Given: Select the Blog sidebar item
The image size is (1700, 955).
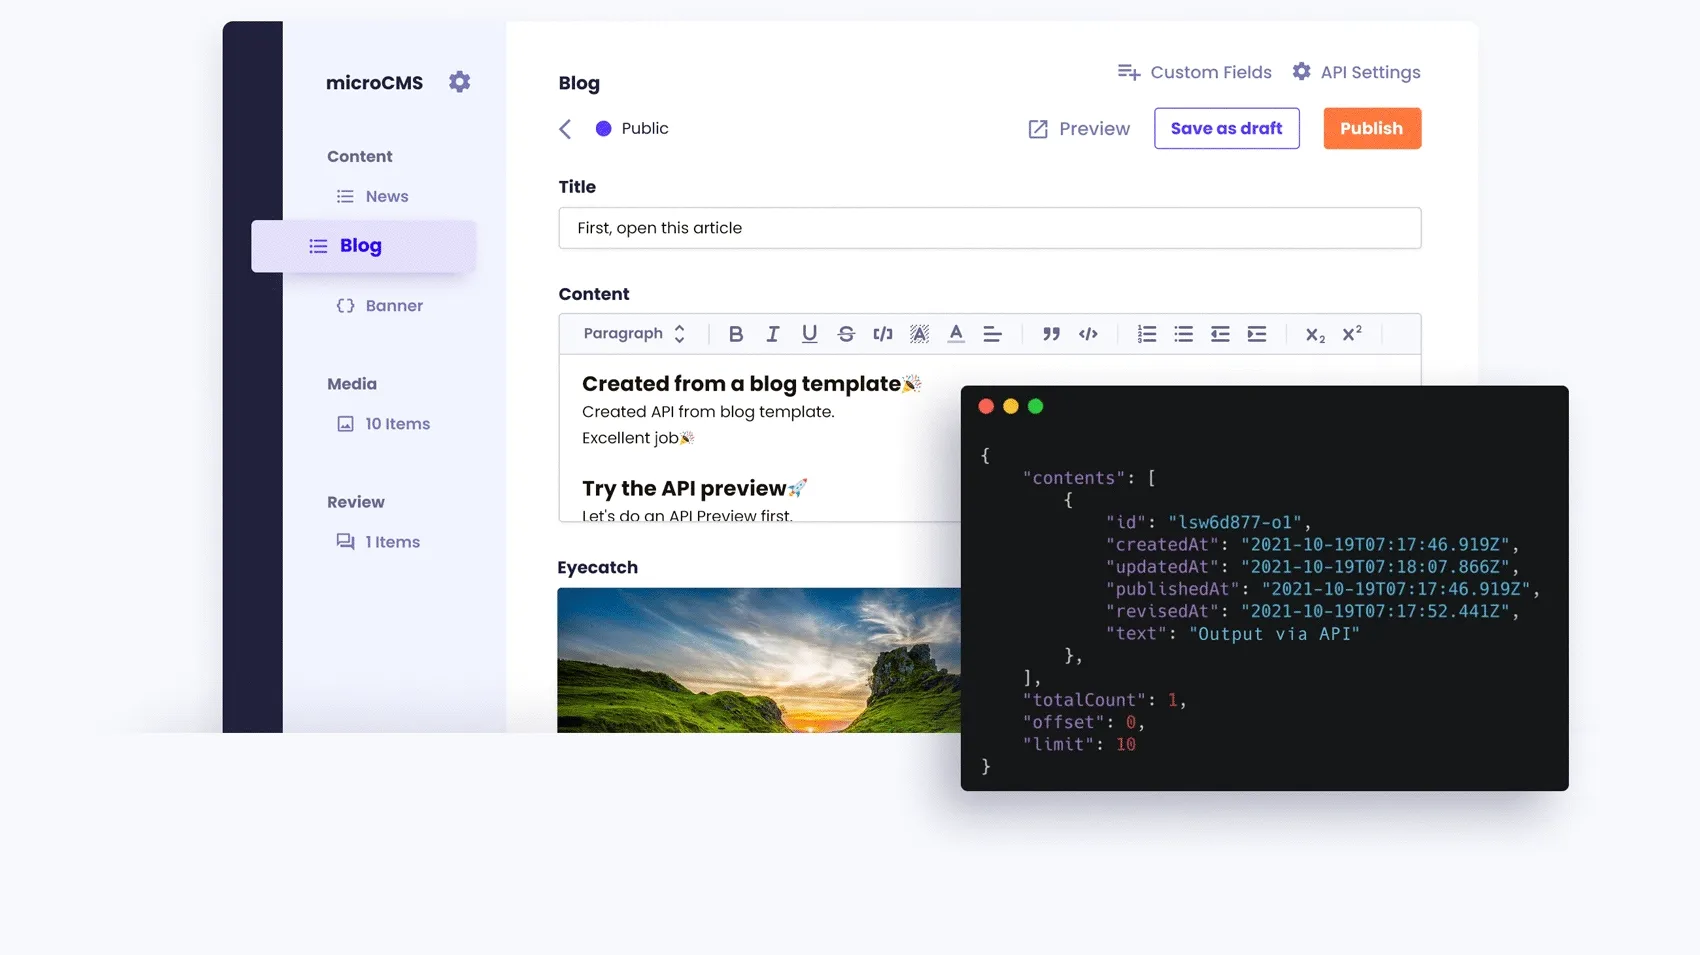Looking at the screenshot, I should point(363,246).
